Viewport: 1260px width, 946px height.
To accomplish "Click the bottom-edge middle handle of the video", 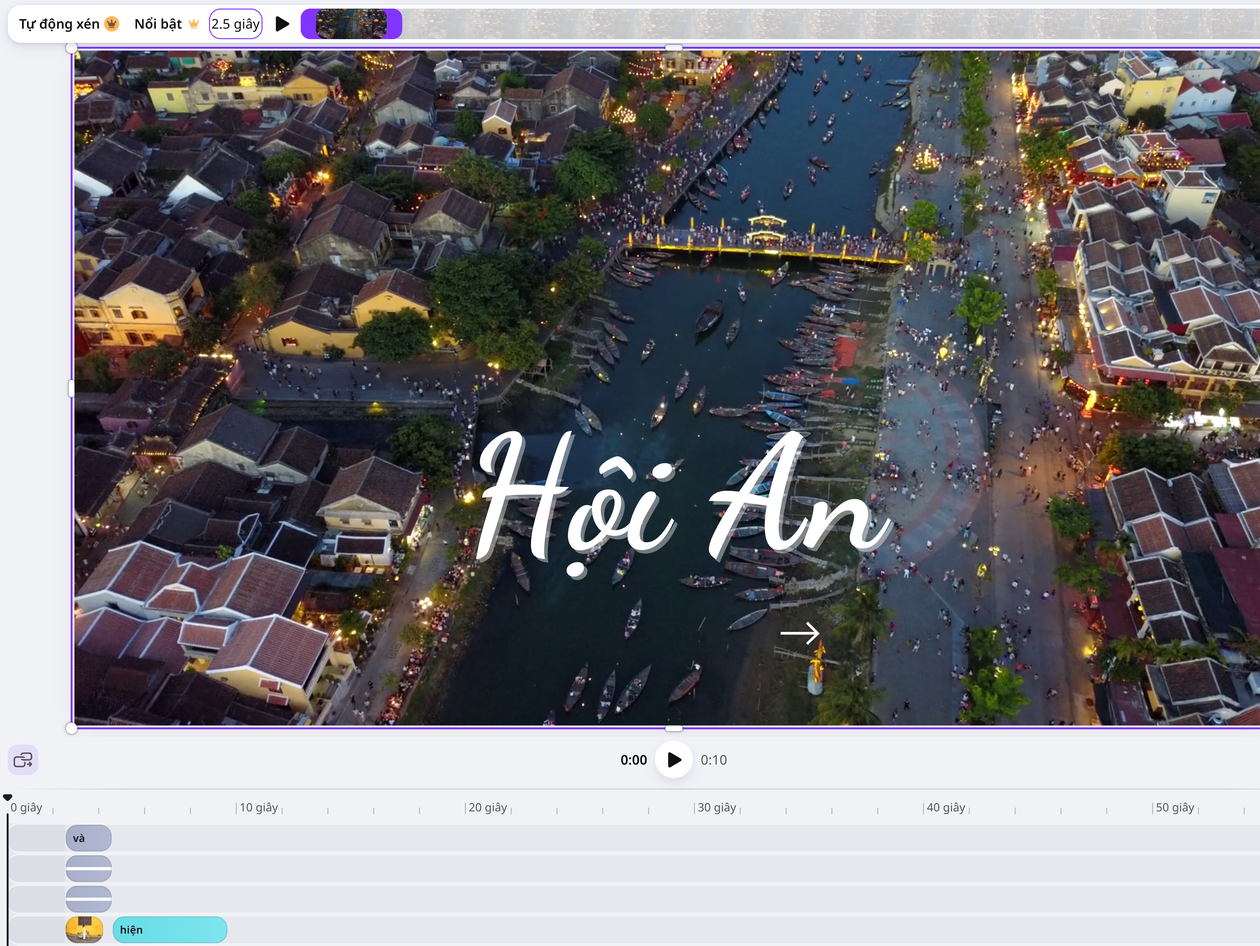I will 674,728.
